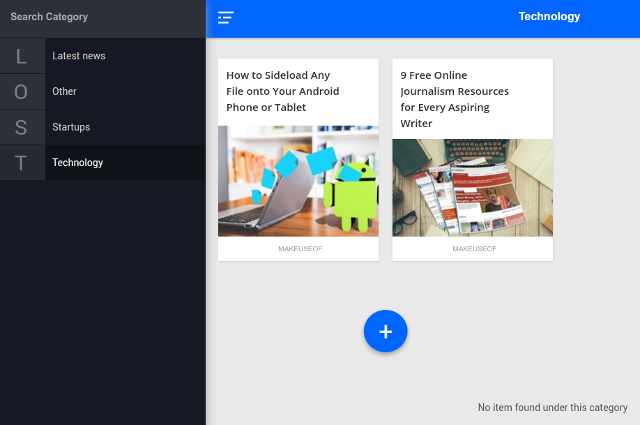The height and width of the screenshot is (425, 640).
Task: Focus the Search Category field
Action: tap(103, 17)
